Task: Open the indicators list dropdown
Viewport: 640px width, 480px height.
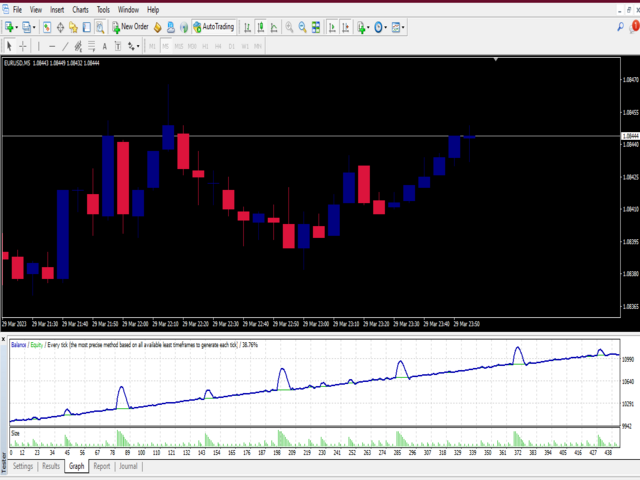Action: tap(363, 27)
